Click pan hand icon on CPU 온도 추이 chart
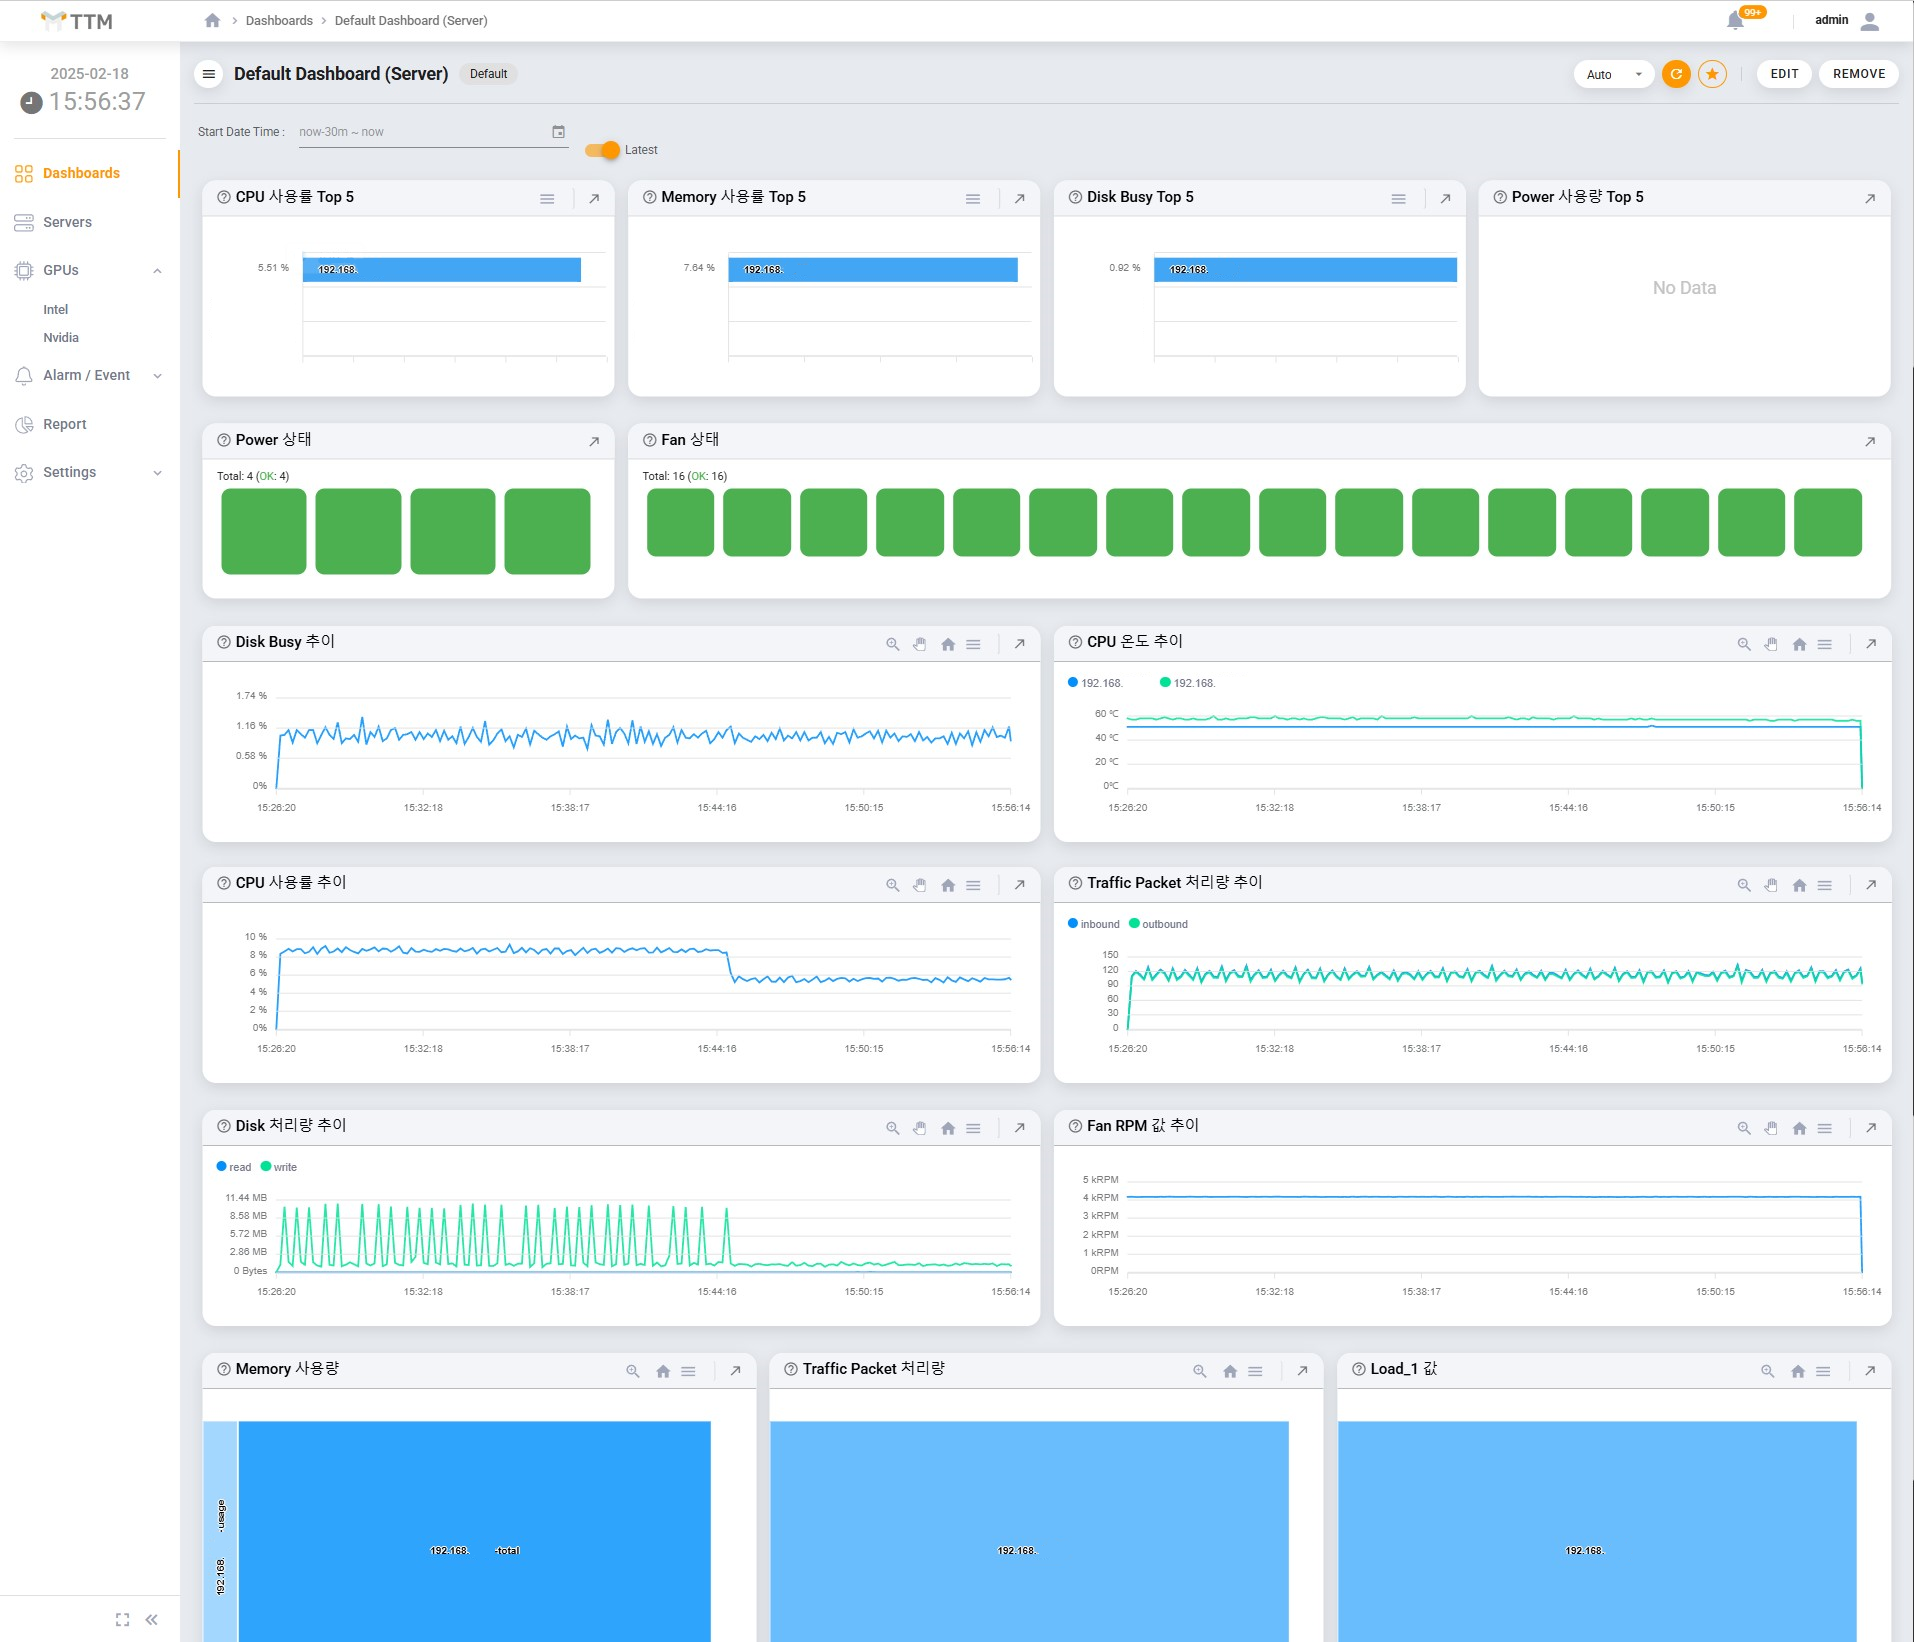The image size is (1914, 1642). pos(1771,644)
